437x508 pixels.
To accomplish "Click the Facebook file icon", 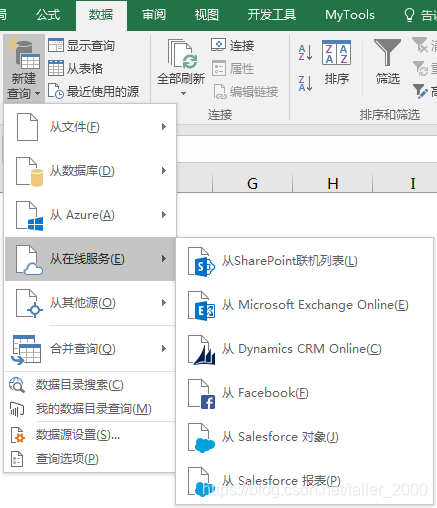I will [x=201, y=394].
